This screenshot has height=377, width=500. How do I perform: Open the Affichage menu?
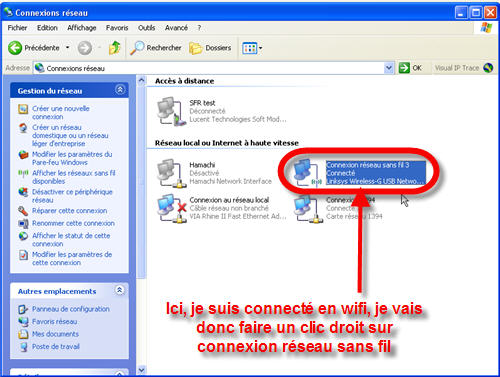click(x=82, y=28)
